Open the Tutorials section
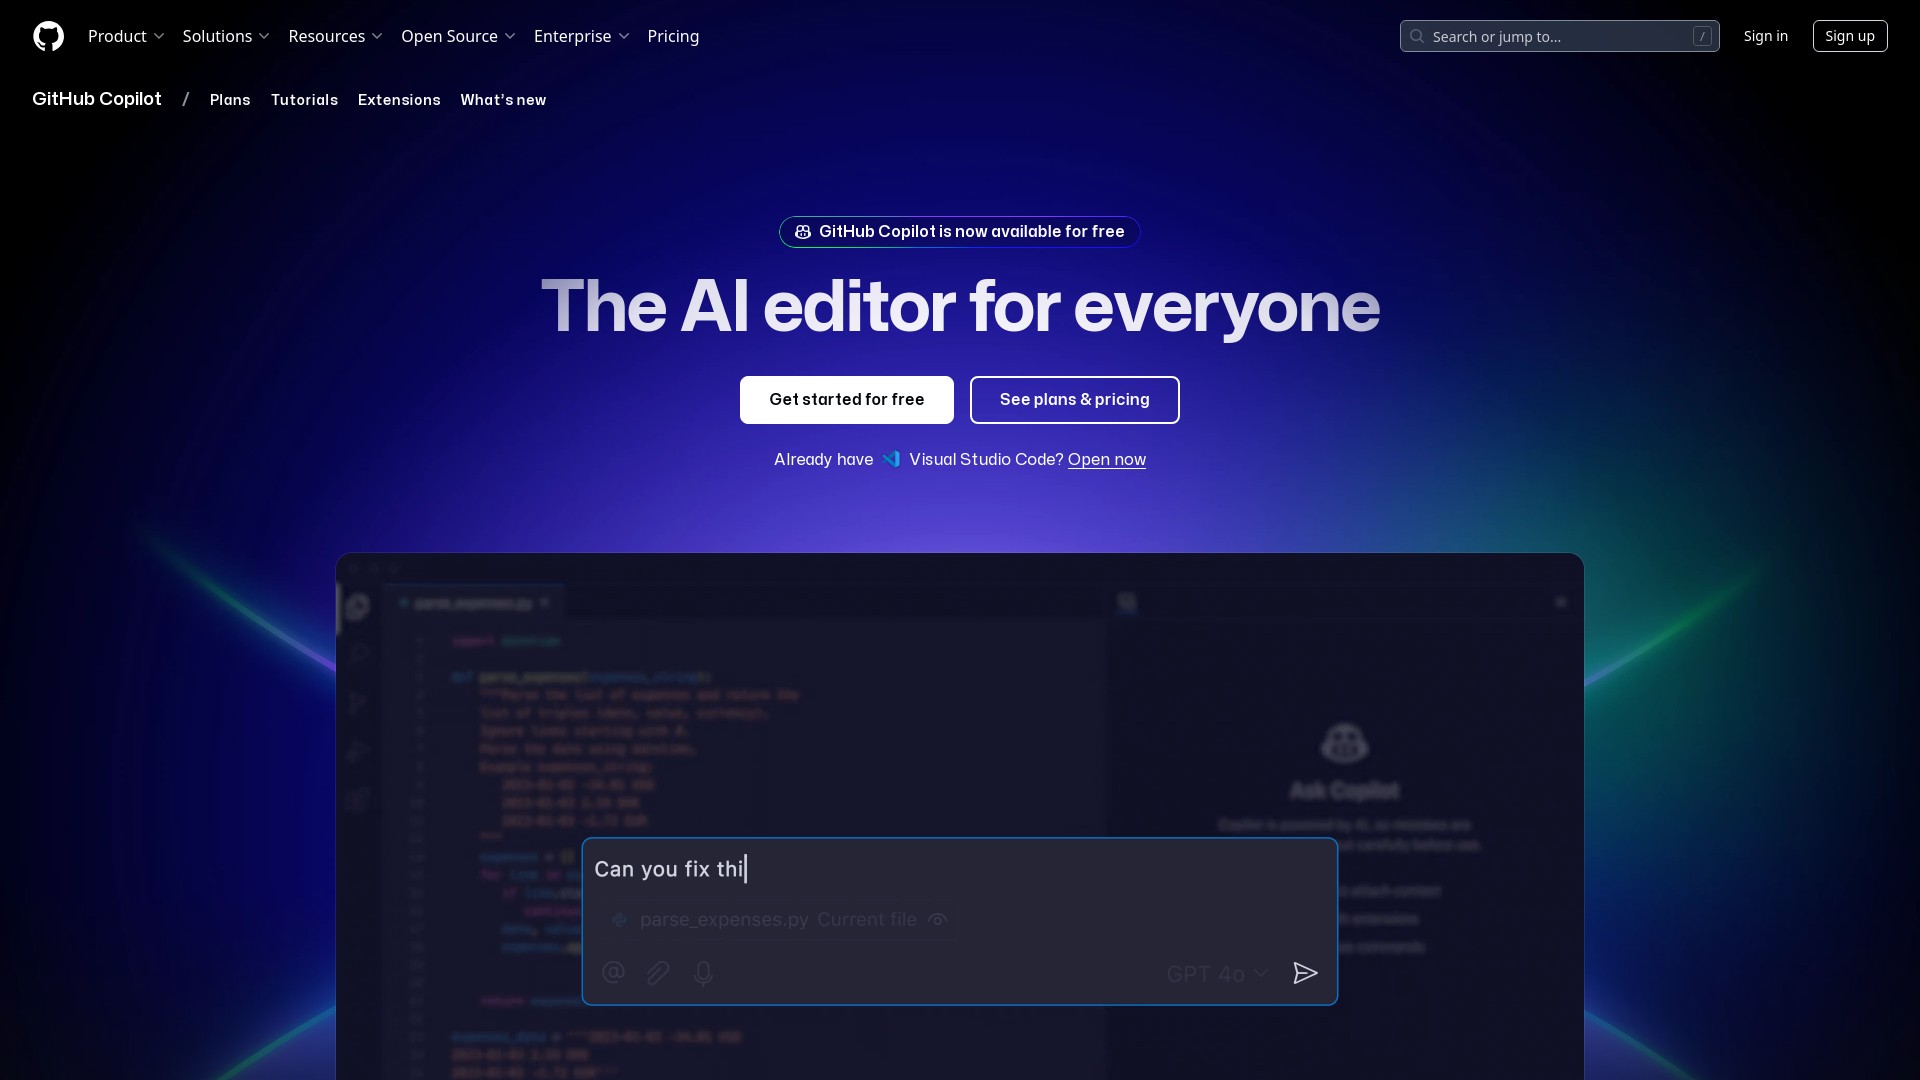1920x1080 pixels. pos(305,100)
